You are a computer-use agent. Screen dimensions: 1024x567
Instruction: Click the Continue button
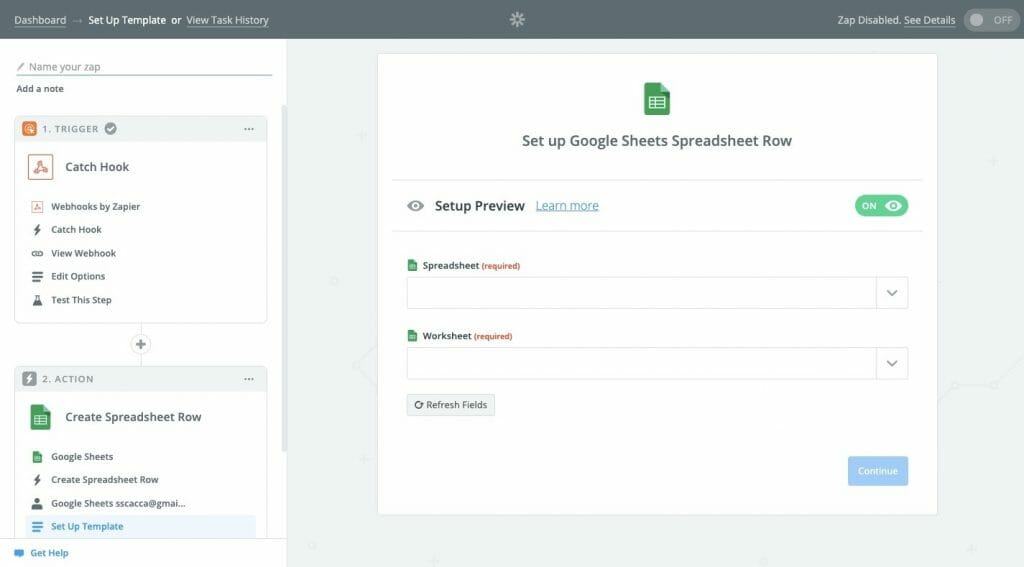click(x=878, y=471)
